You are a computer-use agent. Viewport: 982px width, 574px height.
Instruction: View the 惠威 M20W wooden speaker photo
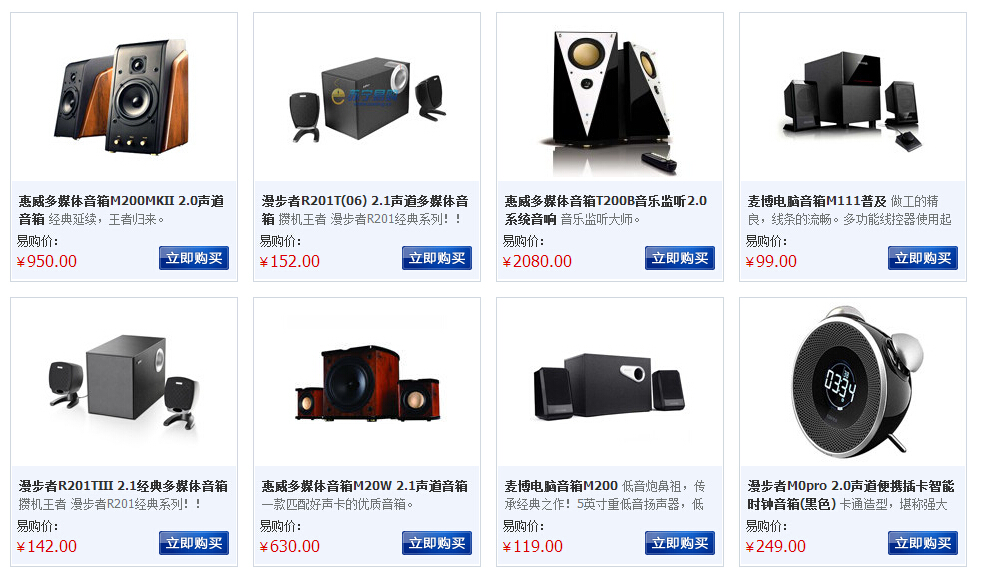[x=367, y=382]
